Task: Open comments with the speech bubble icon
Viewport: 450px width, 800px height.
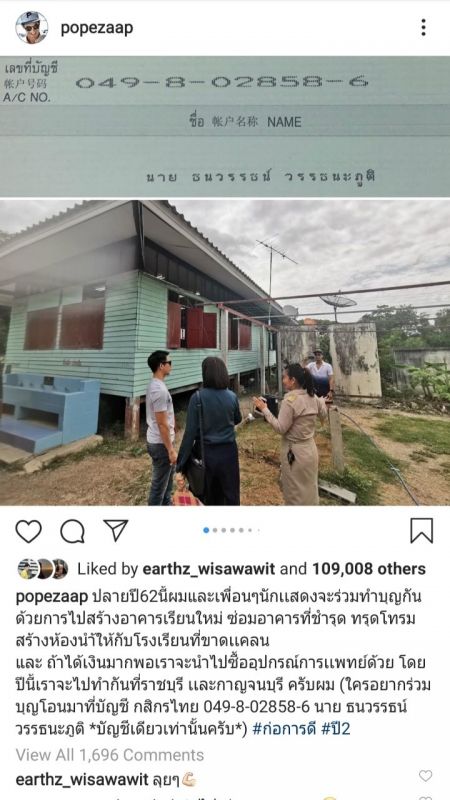Action: pos(72,531)
